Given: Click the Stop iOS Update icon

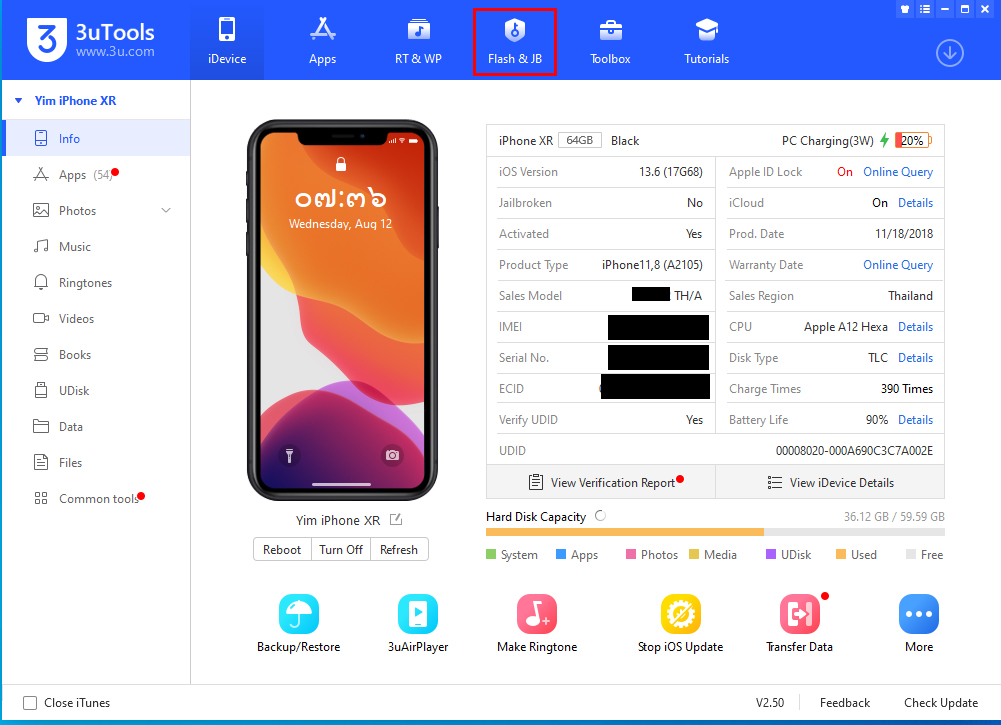Looking at the screenshot, I should click(680, 614).
